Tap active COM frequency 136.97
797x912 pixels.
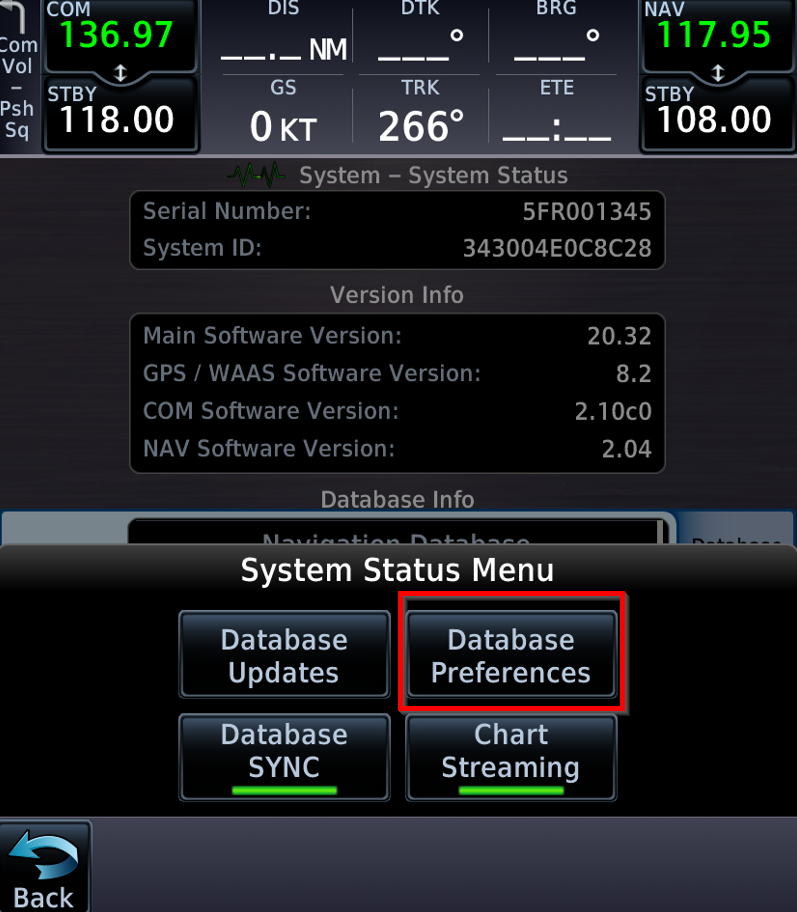click(121, 35)
